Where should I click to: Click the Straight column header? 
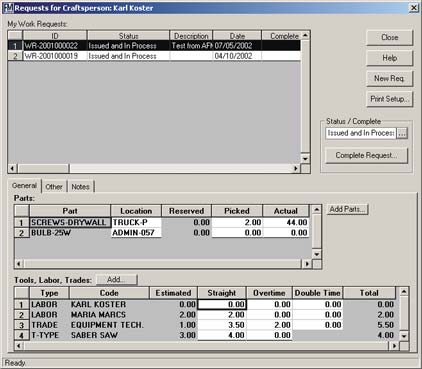(222, 293)
